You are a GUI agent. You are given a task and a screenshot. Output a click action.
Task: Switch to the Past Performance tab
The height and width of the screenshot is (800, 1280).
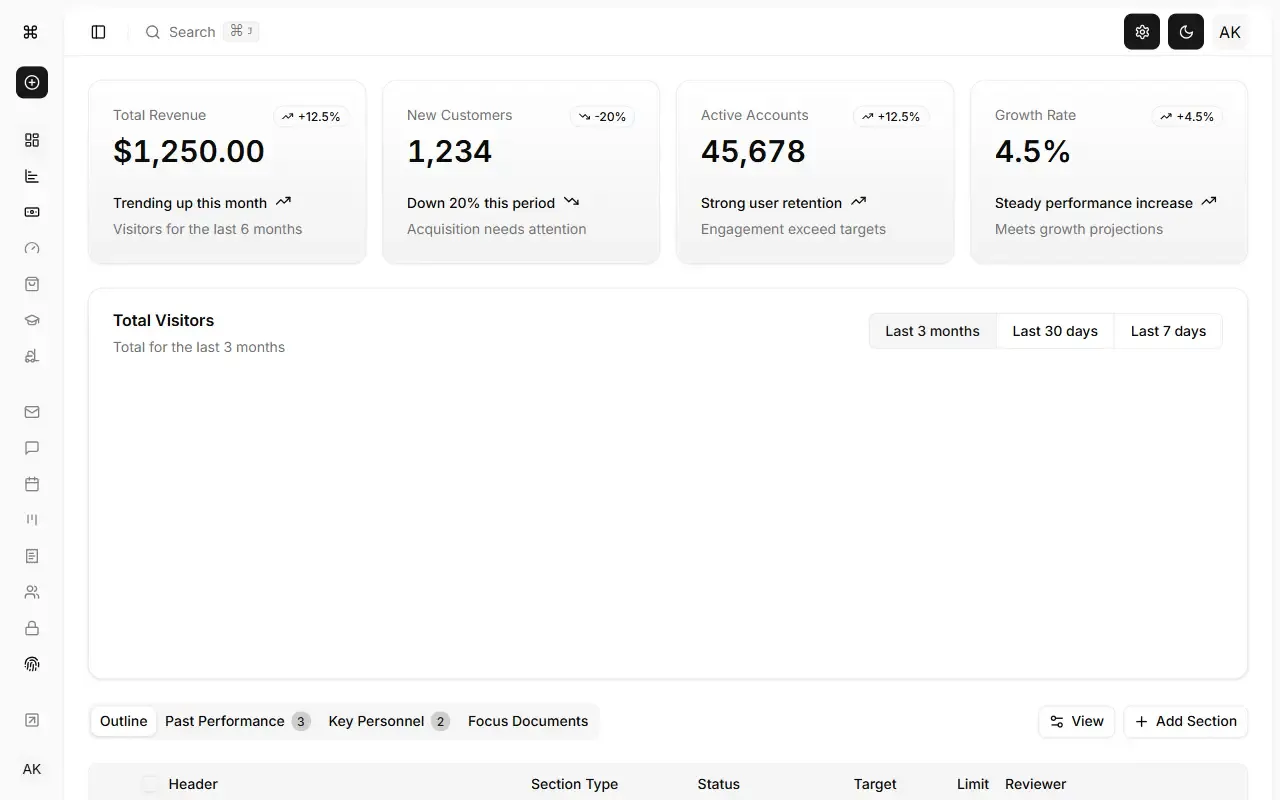point(238,721)
